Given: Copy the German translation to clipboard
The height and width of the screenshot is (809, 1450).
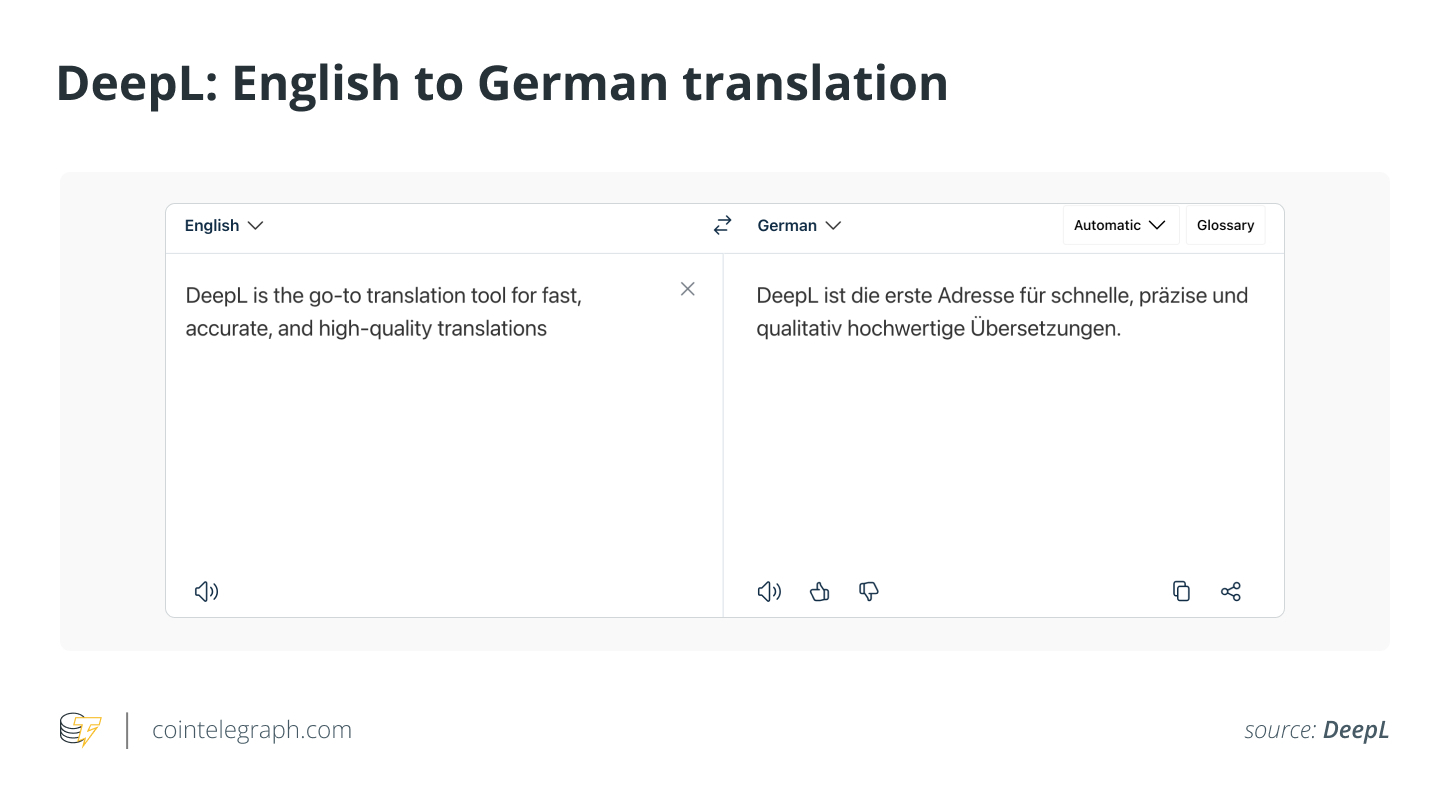Looking at the screenshot, I should pyautogui.click(x=1181, y=591).
